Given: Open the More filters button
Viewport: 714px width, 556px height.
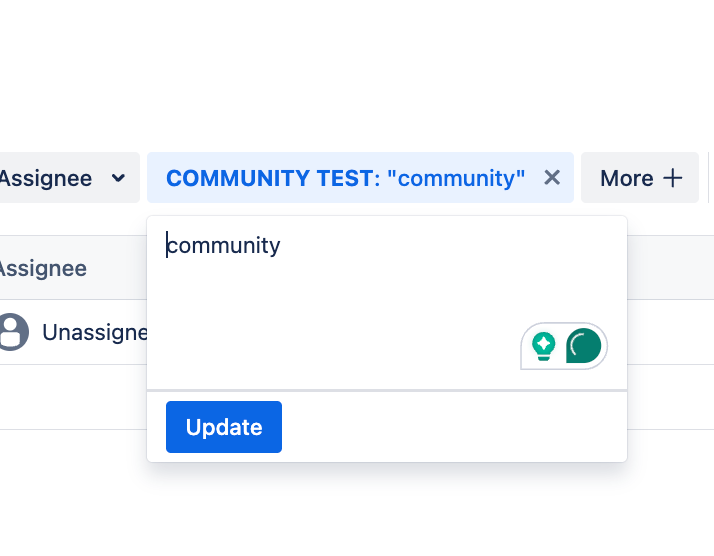Looking at the screenshot, I should (x=628, y=178).
